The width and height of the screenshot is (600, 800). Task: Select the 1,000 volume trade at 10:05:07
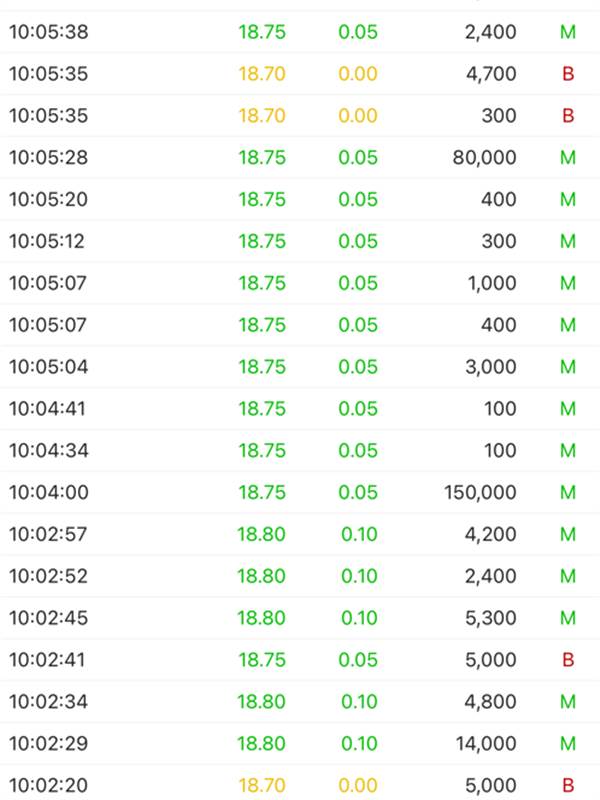tap(300, 283)
